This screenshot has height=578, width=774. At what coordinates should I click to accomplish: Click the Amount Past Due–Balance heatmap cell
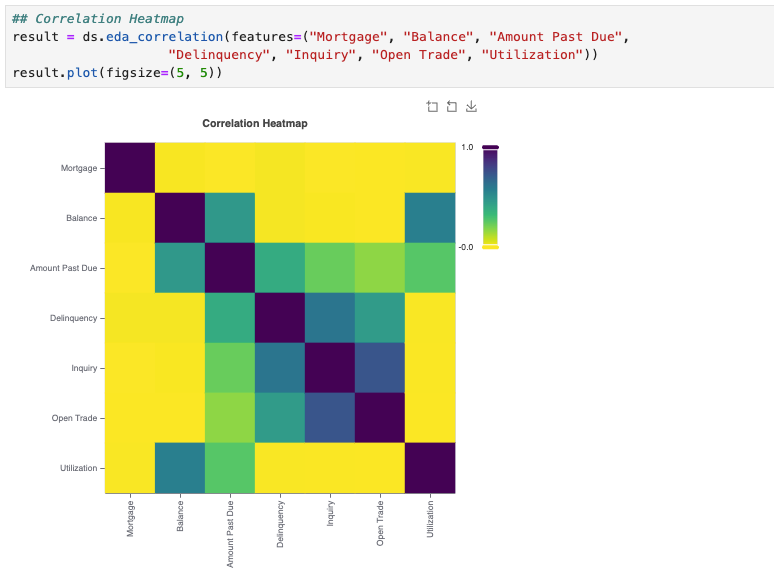pyautogui.click(x=180, y=268)
